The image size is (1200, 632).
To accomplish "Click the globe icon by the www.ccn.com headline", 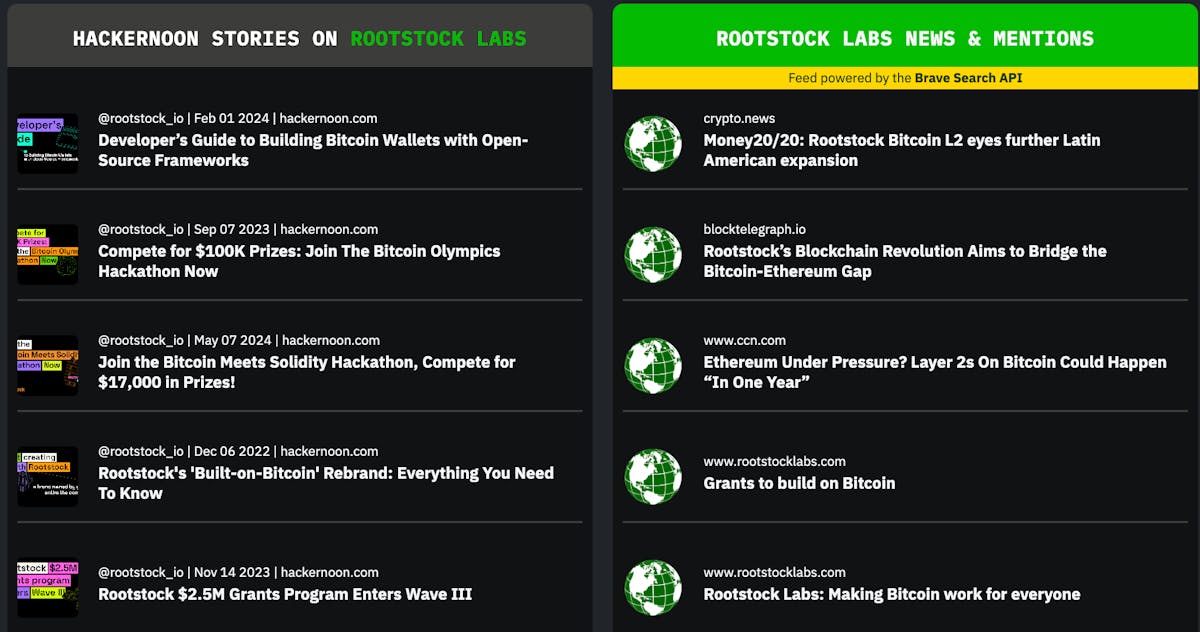I will coord(653,366).
